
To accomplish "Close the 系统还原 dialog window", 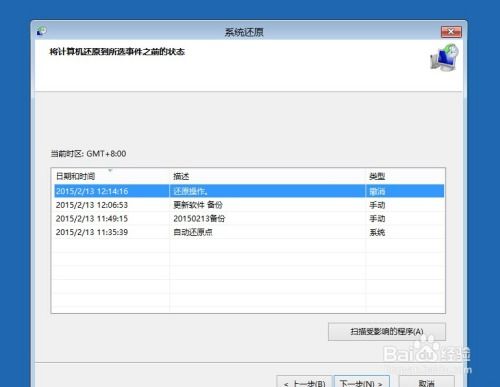I will coord(451,32).
